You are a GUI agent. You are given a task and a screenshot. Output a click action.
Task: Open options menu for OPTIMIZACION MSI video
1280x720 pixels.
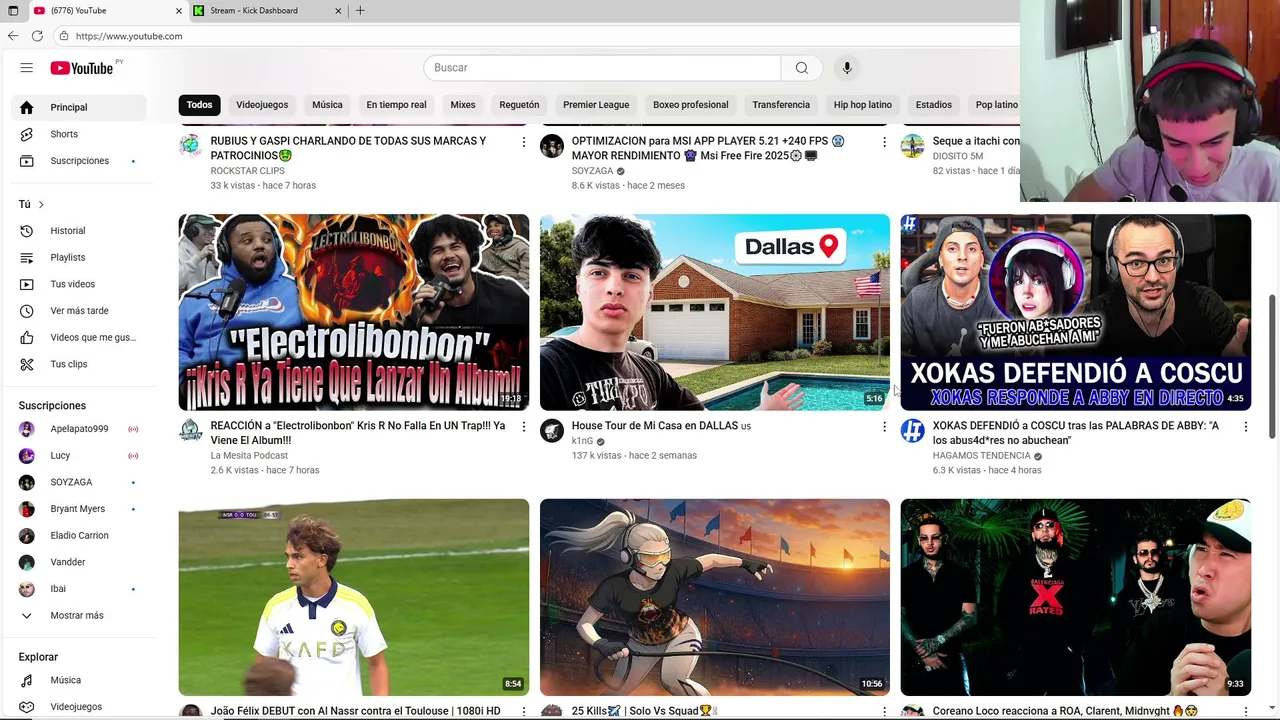(x=884, y=142)
